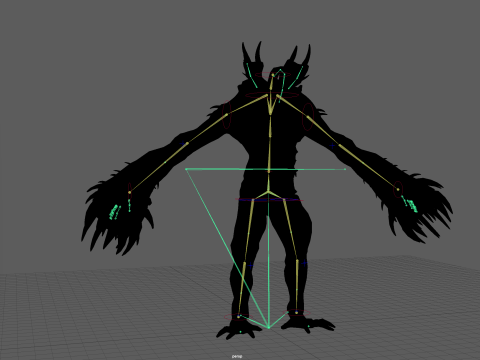Image resolution: width=480 pixels, height=360 pixels.
Task: Select the yellow head joint between the horns
Action: [273, 76]
